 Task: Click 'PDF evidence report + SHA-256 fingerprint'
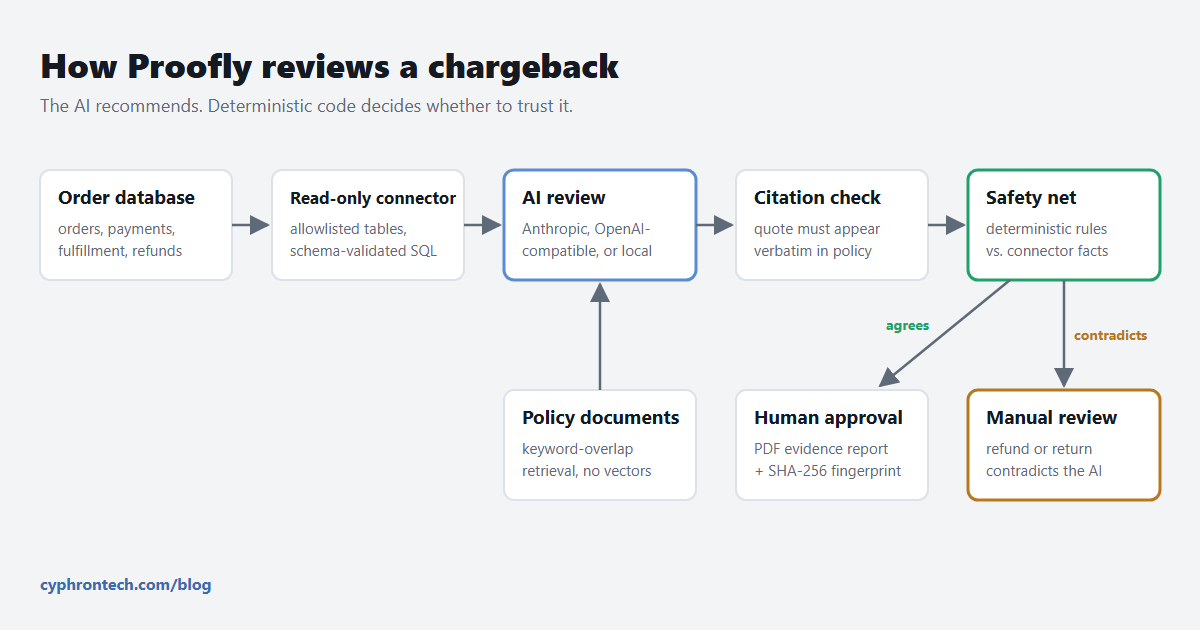[828, 460]
